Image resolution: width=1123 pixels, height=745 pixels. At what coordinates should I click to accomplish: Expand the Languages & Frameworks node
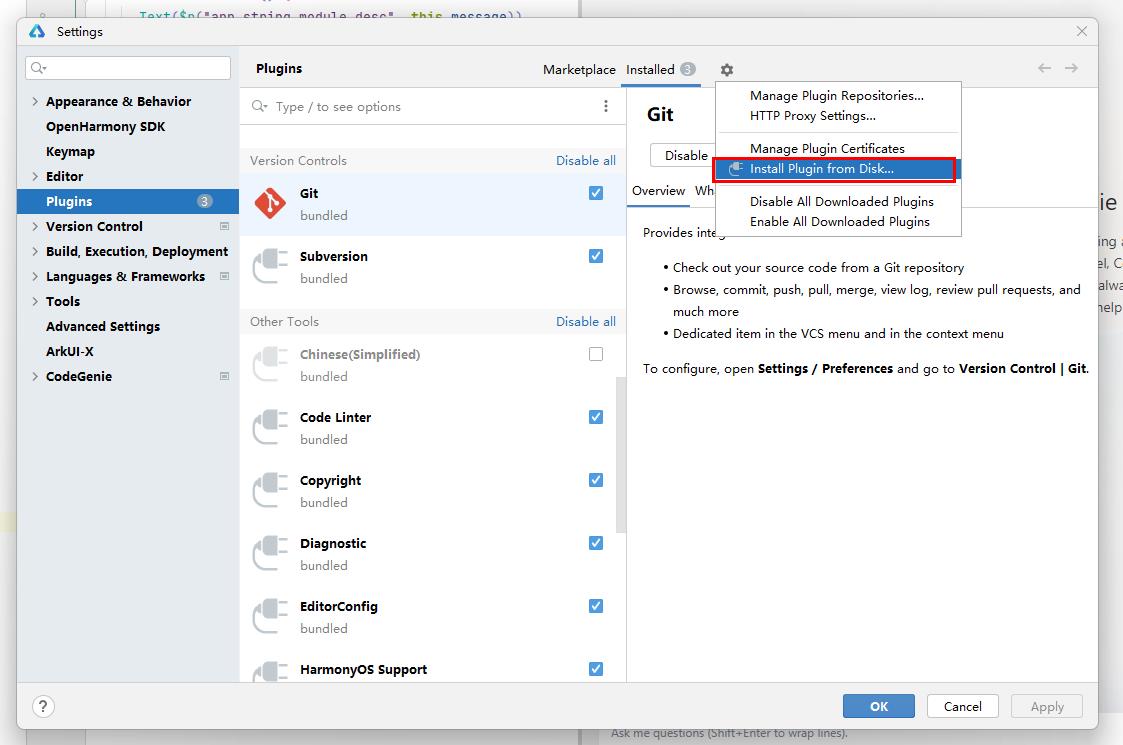click(36, 277)
